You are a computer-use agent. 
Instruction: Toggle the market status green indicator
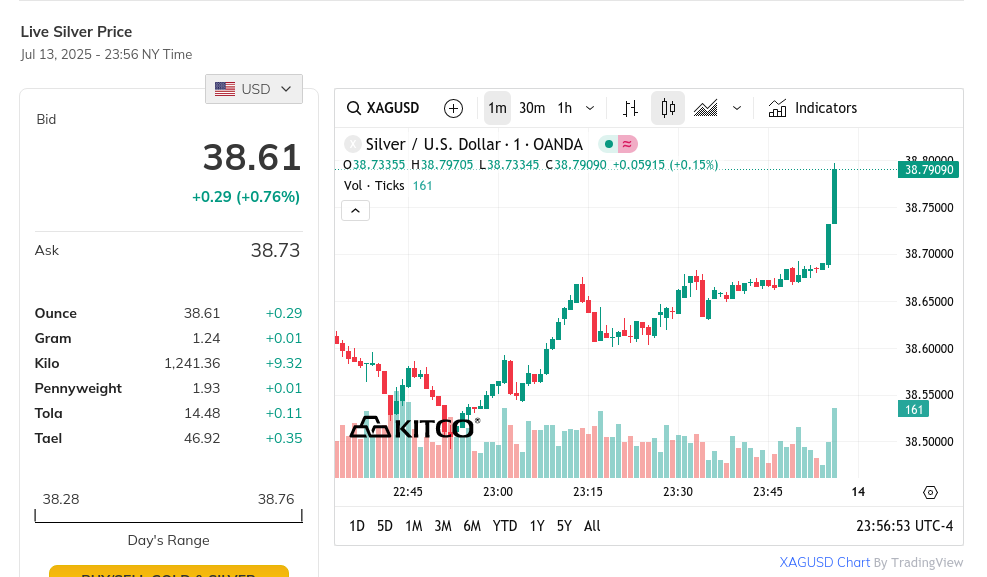click(x=609, y=144)
